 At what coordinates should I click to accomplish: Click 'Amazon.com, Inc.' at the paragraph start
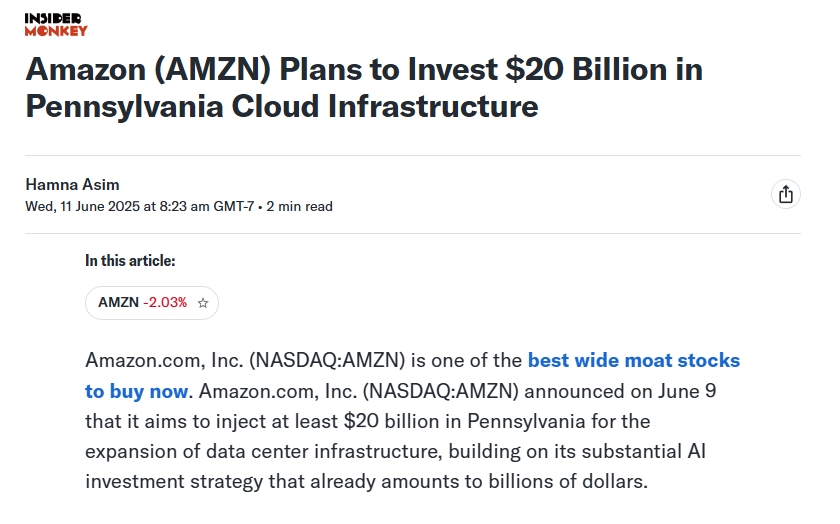pyautogui.click(x=164, y=360)
